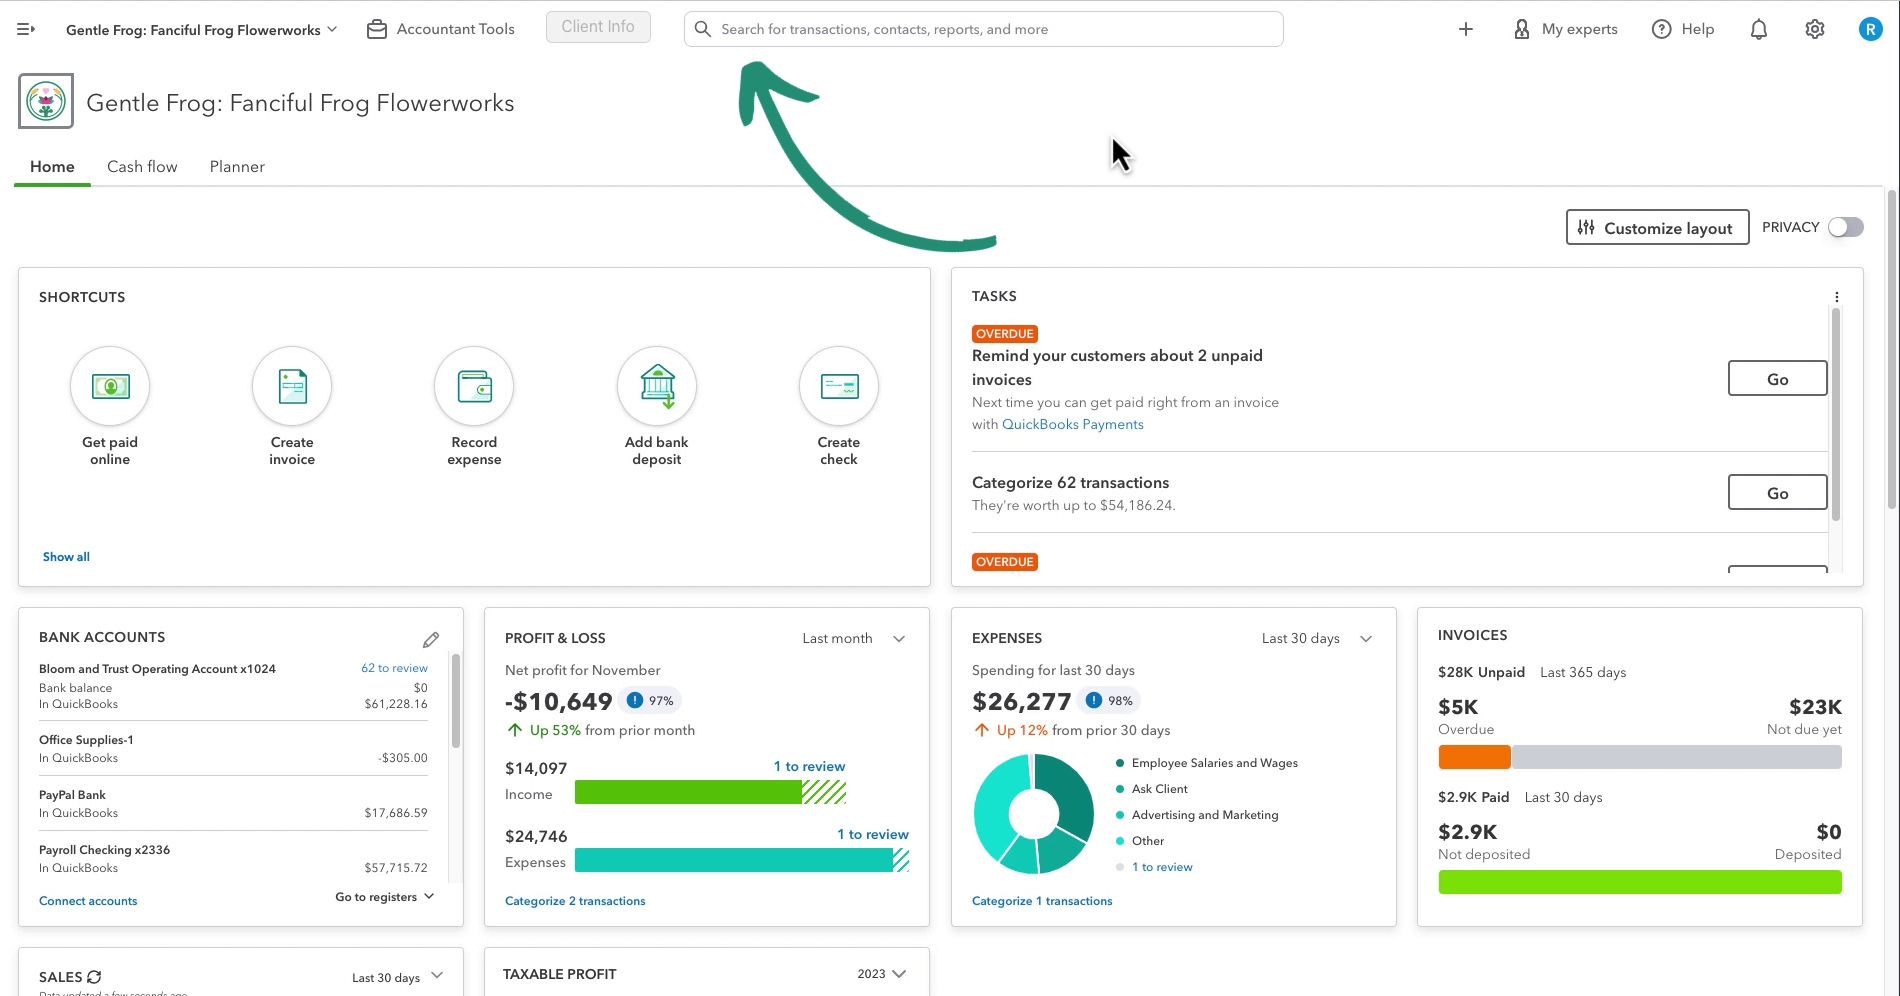The image size is (1900, 996).
Task: Open the notifications bell
Action: (1759, 29)
